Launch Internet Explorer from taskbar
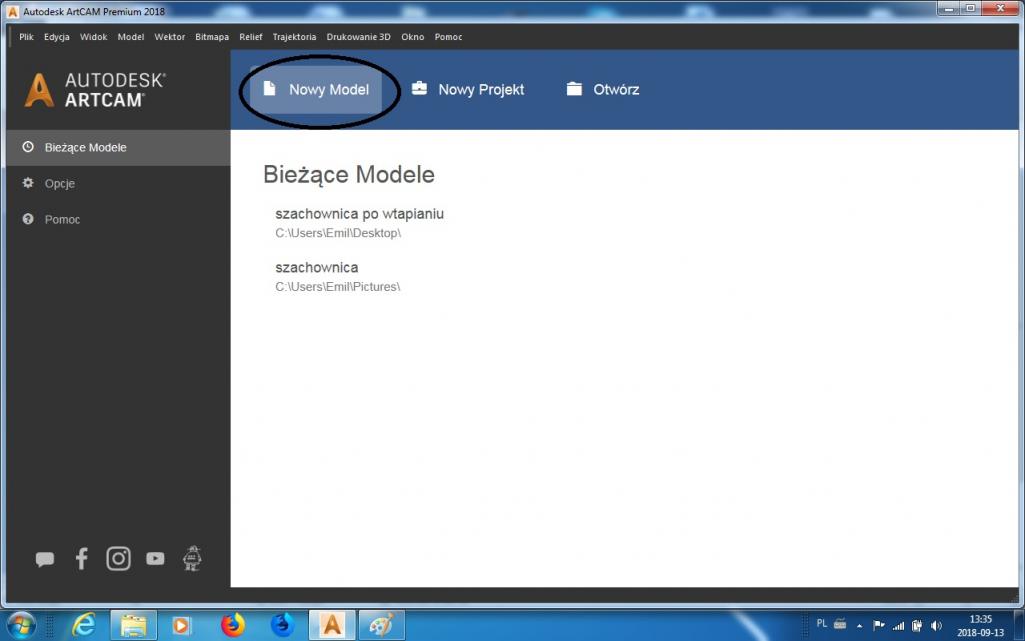The height and width of the screenshot is (641, 1025). click(x=84, y=625)
